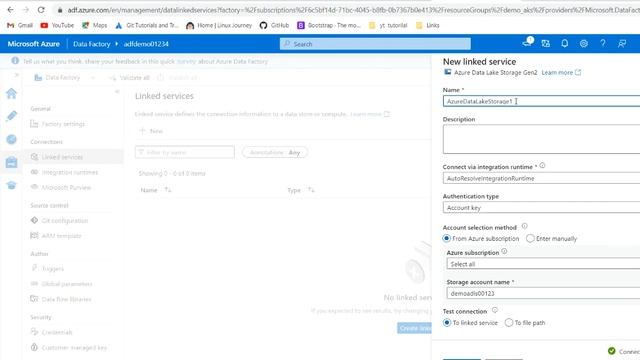This screenshot has height=360, width=640.
Task: Open the Learning center hub icon
Action: click(x=11, y=185)
